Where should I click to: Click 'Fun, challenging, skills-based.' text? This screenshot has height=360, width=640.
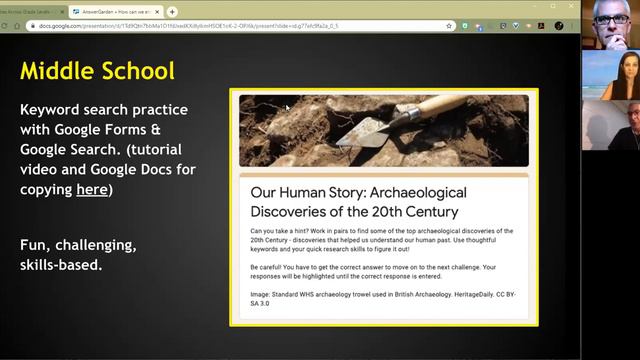point(78,255)
